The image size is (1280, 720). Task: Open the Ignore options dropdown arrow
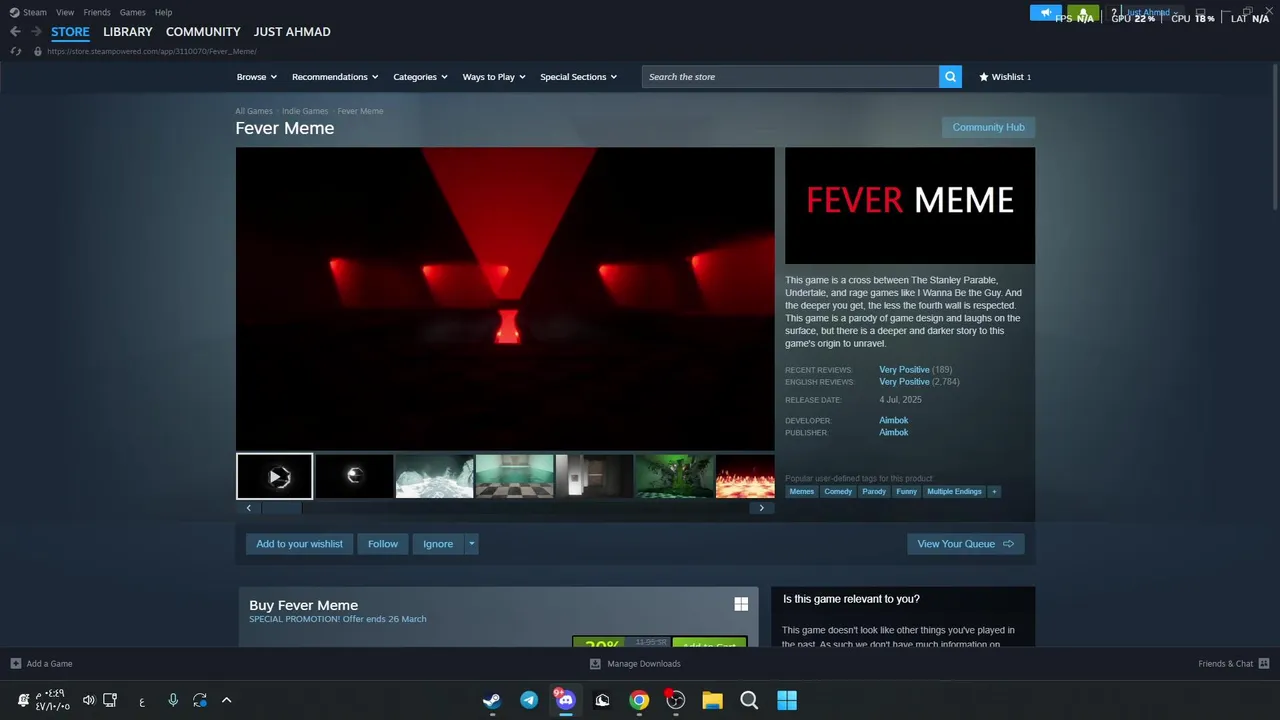click(471, 544)
